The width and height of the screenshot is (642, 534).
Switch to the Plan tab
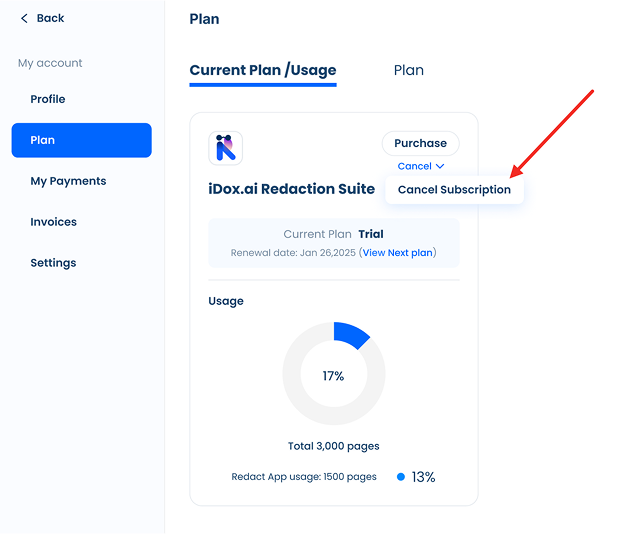click(408, 70)
